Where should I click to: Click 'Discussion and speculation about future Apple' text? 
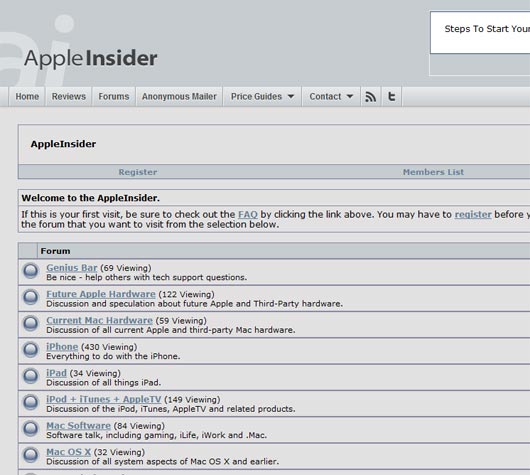194,304
